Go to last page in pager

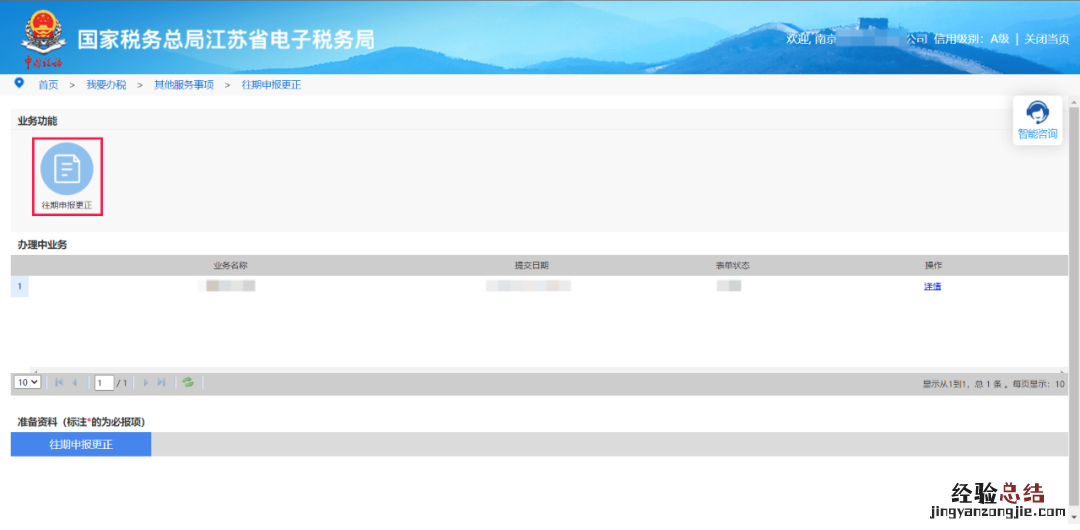tap(161, 383)
